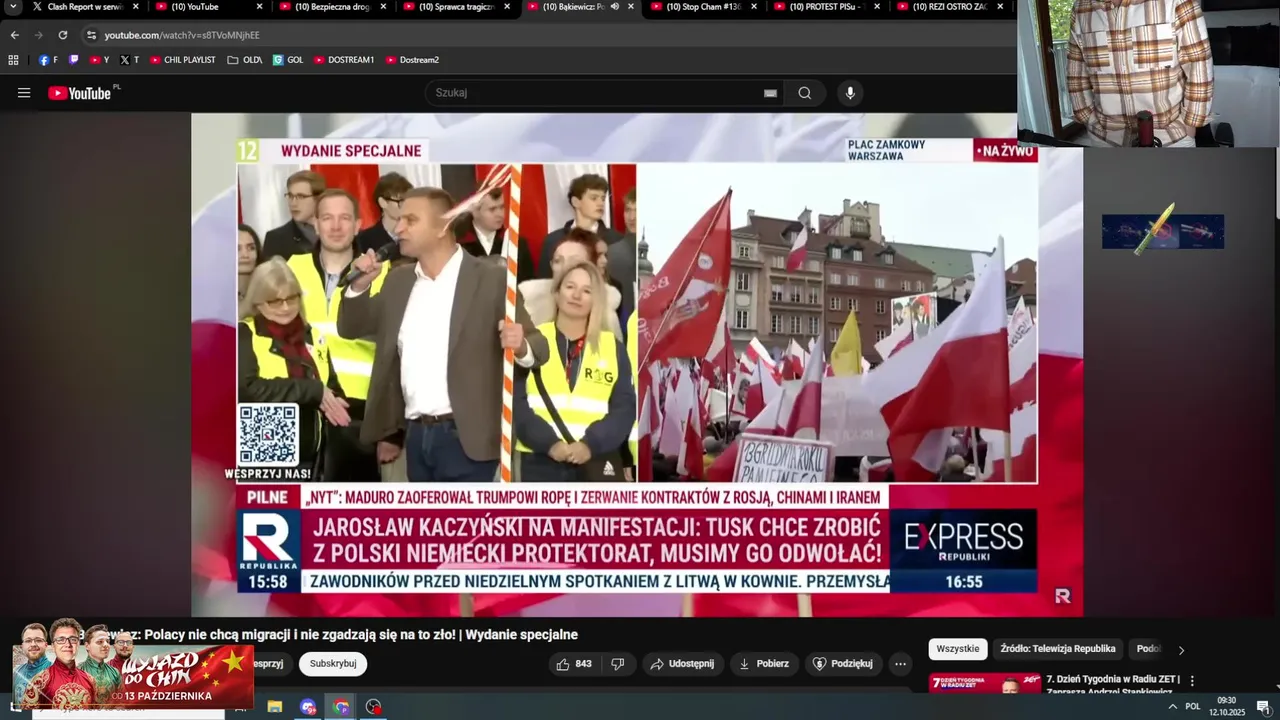1280x720 pixels.
Task: Open the GOL bookmark
Action: click(x=288, y=60)
